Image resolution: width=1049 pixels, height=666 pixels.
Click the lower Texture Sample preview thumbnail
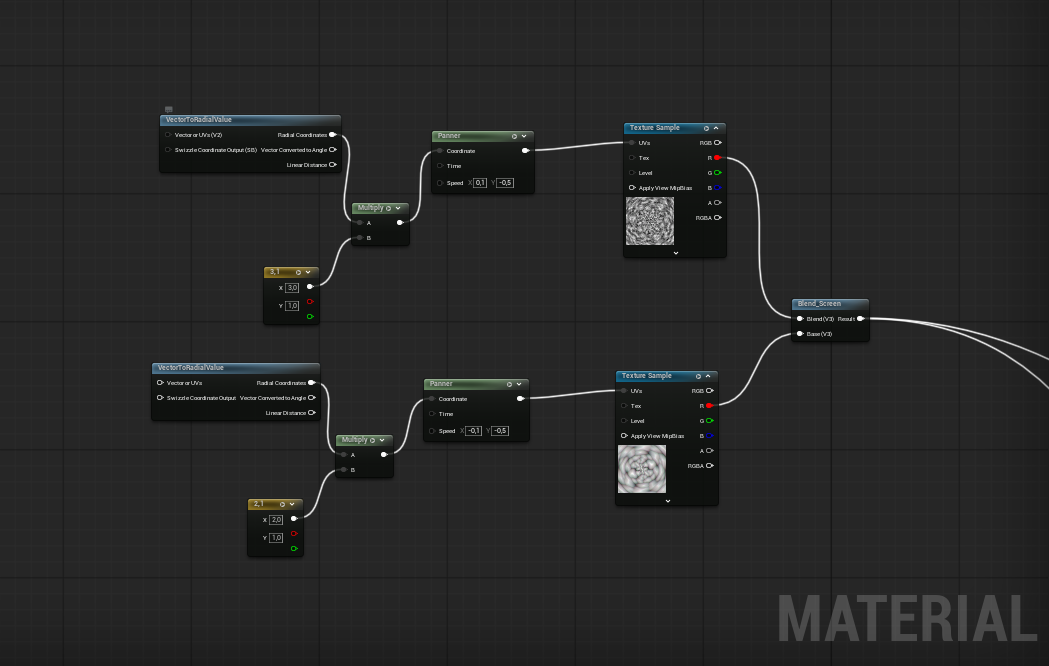(642, 469)
